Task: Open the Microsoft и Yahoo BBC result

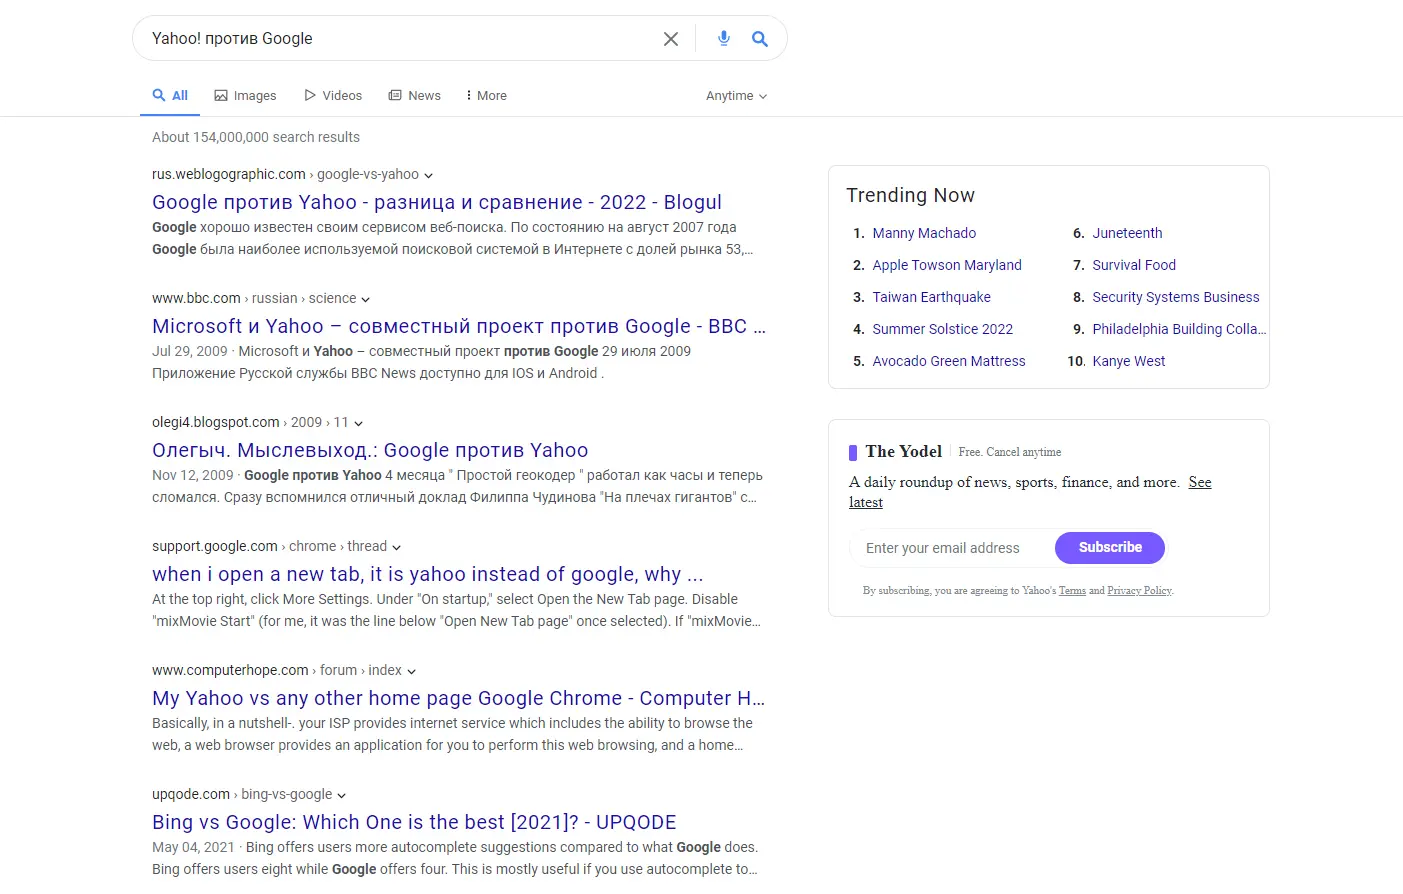Action: coord(459,326)
